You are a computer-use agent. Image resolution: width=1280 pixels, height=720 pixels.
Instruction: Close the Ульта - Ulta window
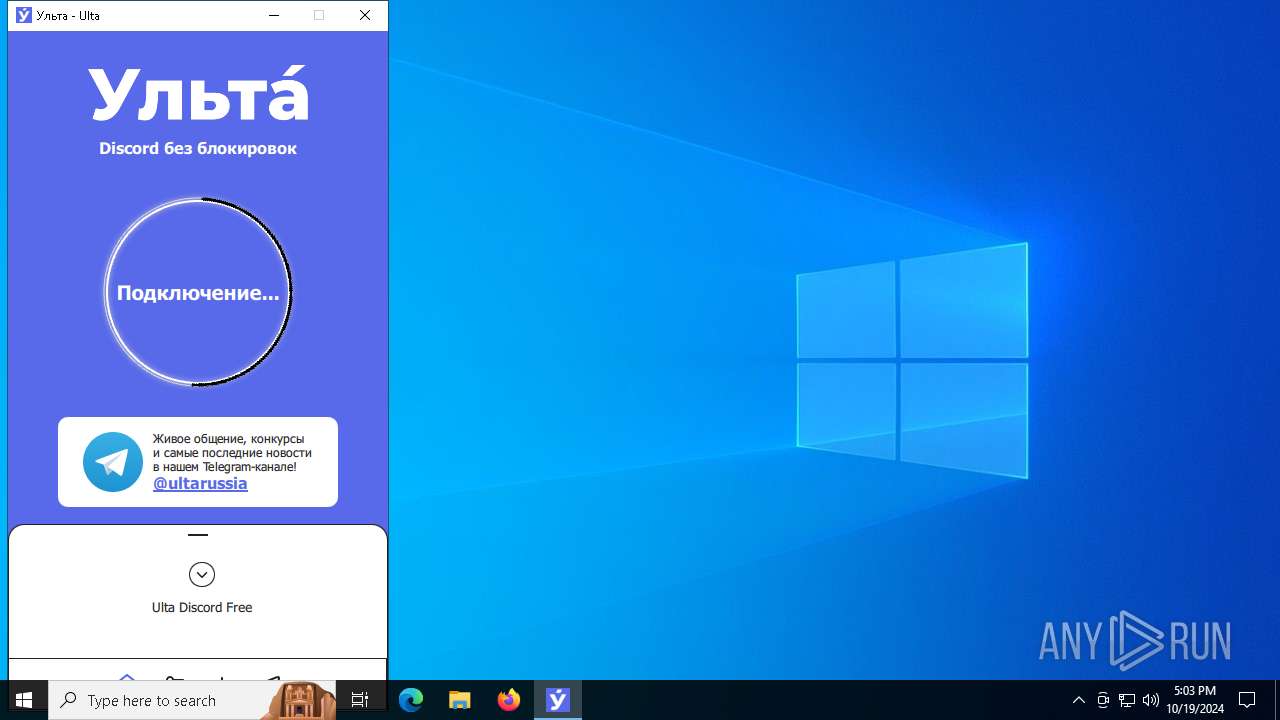(365, 15)
